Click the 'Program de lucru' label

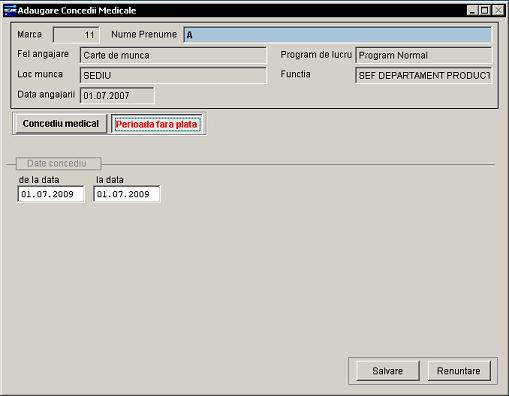tap(316, 55)
